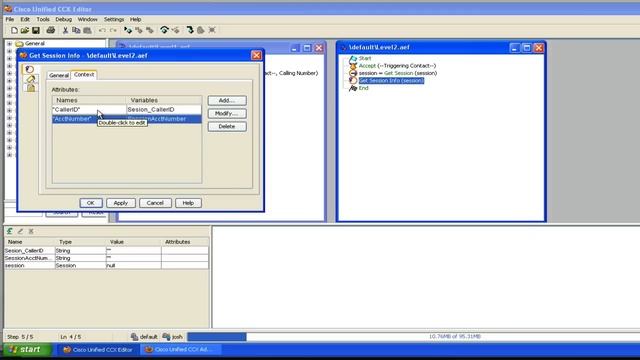Select the session variable row
Screen dimensions: 640x360
[x=106, y=265]
